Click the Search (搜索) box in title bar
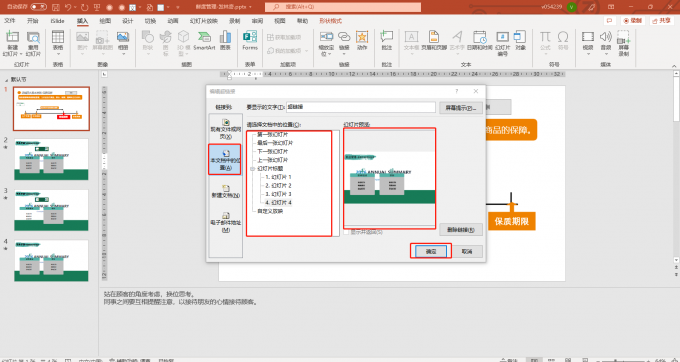This screenshot has height=362, width=680. [343, 7]
